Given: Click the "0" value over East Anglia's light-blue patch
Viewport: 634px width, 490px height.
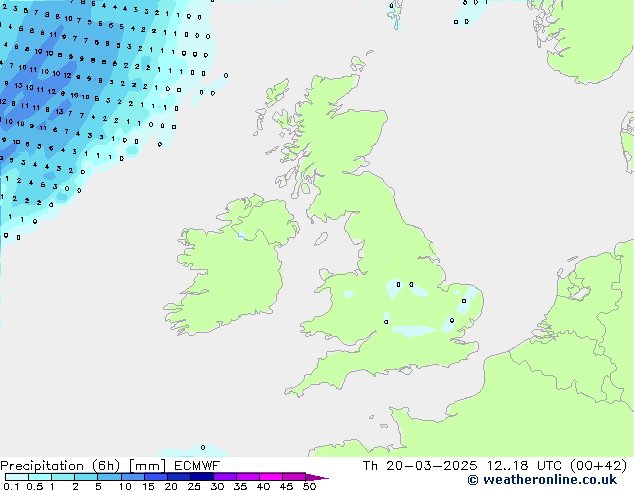Looking at the screenshot, I should tap(464, 301).
